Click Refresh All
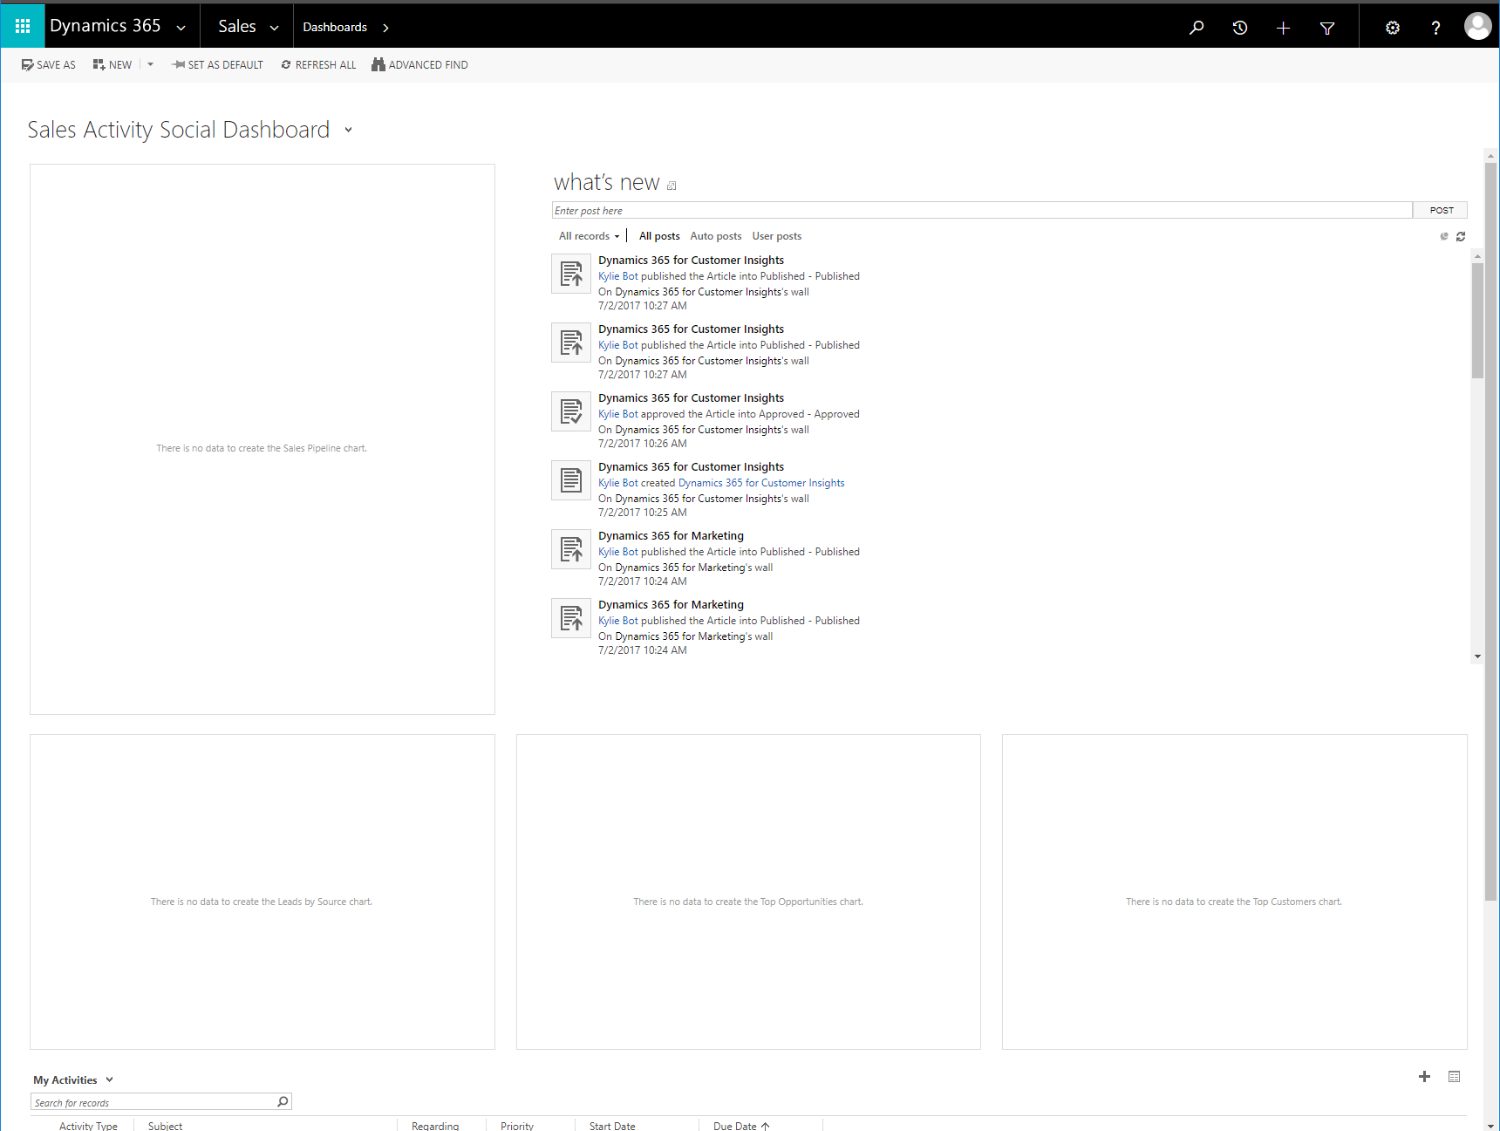 tap(318, 65)
